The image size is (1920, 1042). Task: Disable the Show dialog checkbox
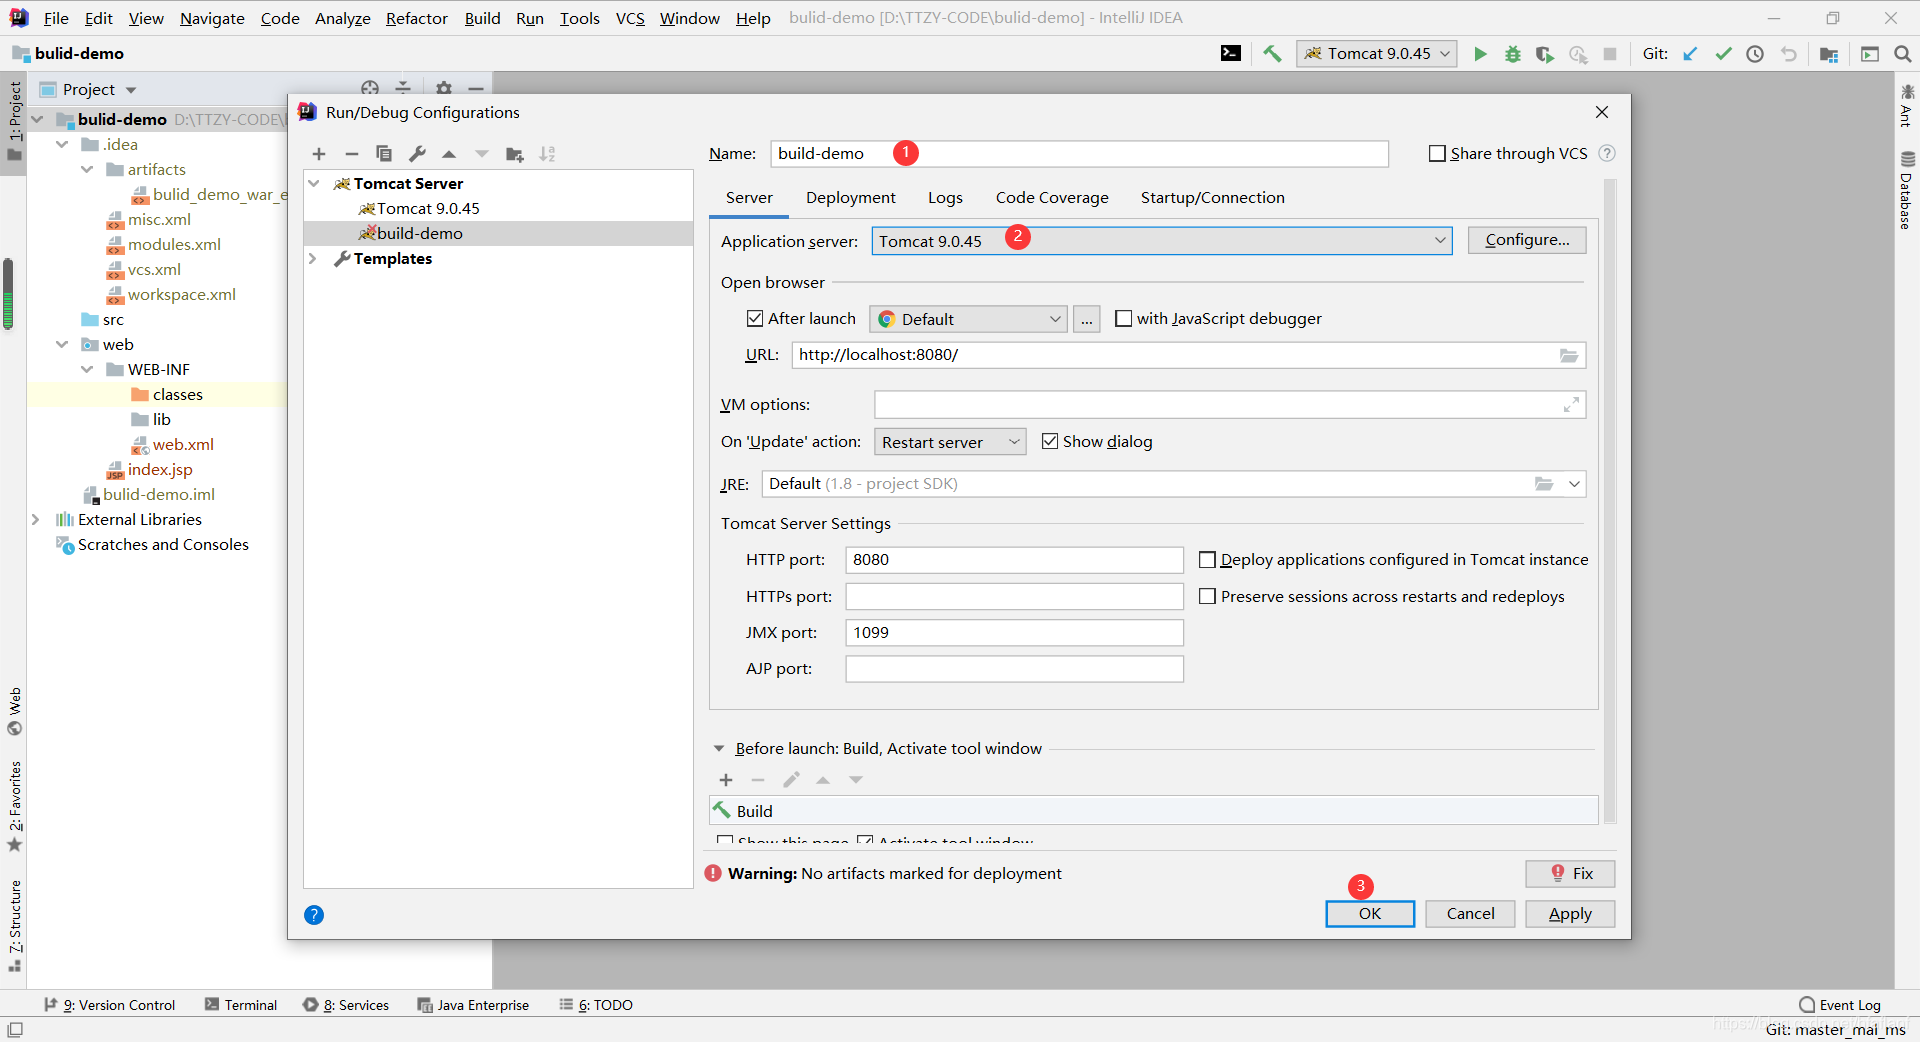tap(1050, 441)
